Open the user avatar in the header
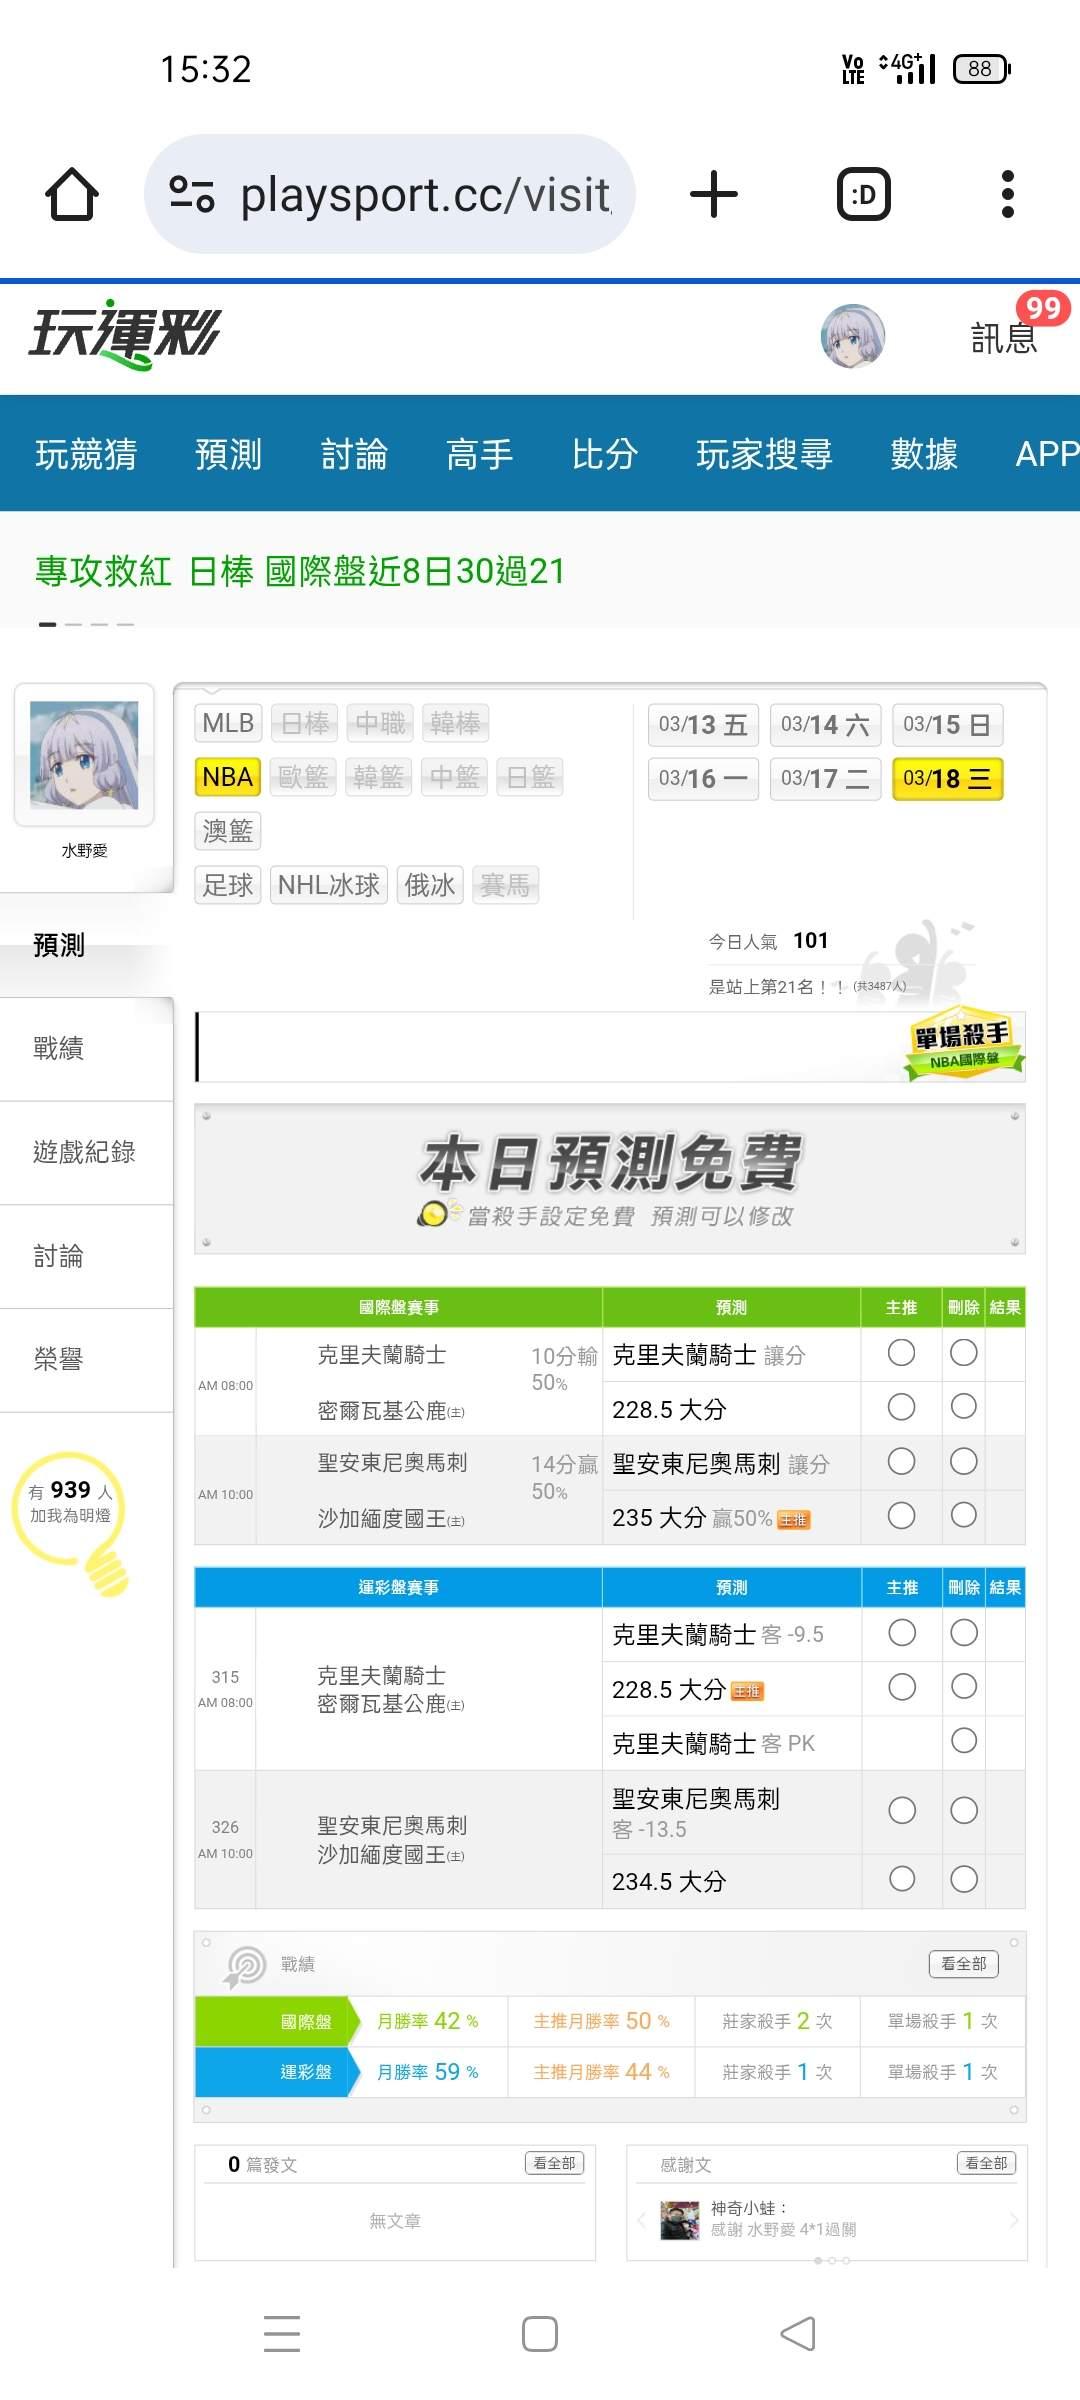 pos(853,337)
